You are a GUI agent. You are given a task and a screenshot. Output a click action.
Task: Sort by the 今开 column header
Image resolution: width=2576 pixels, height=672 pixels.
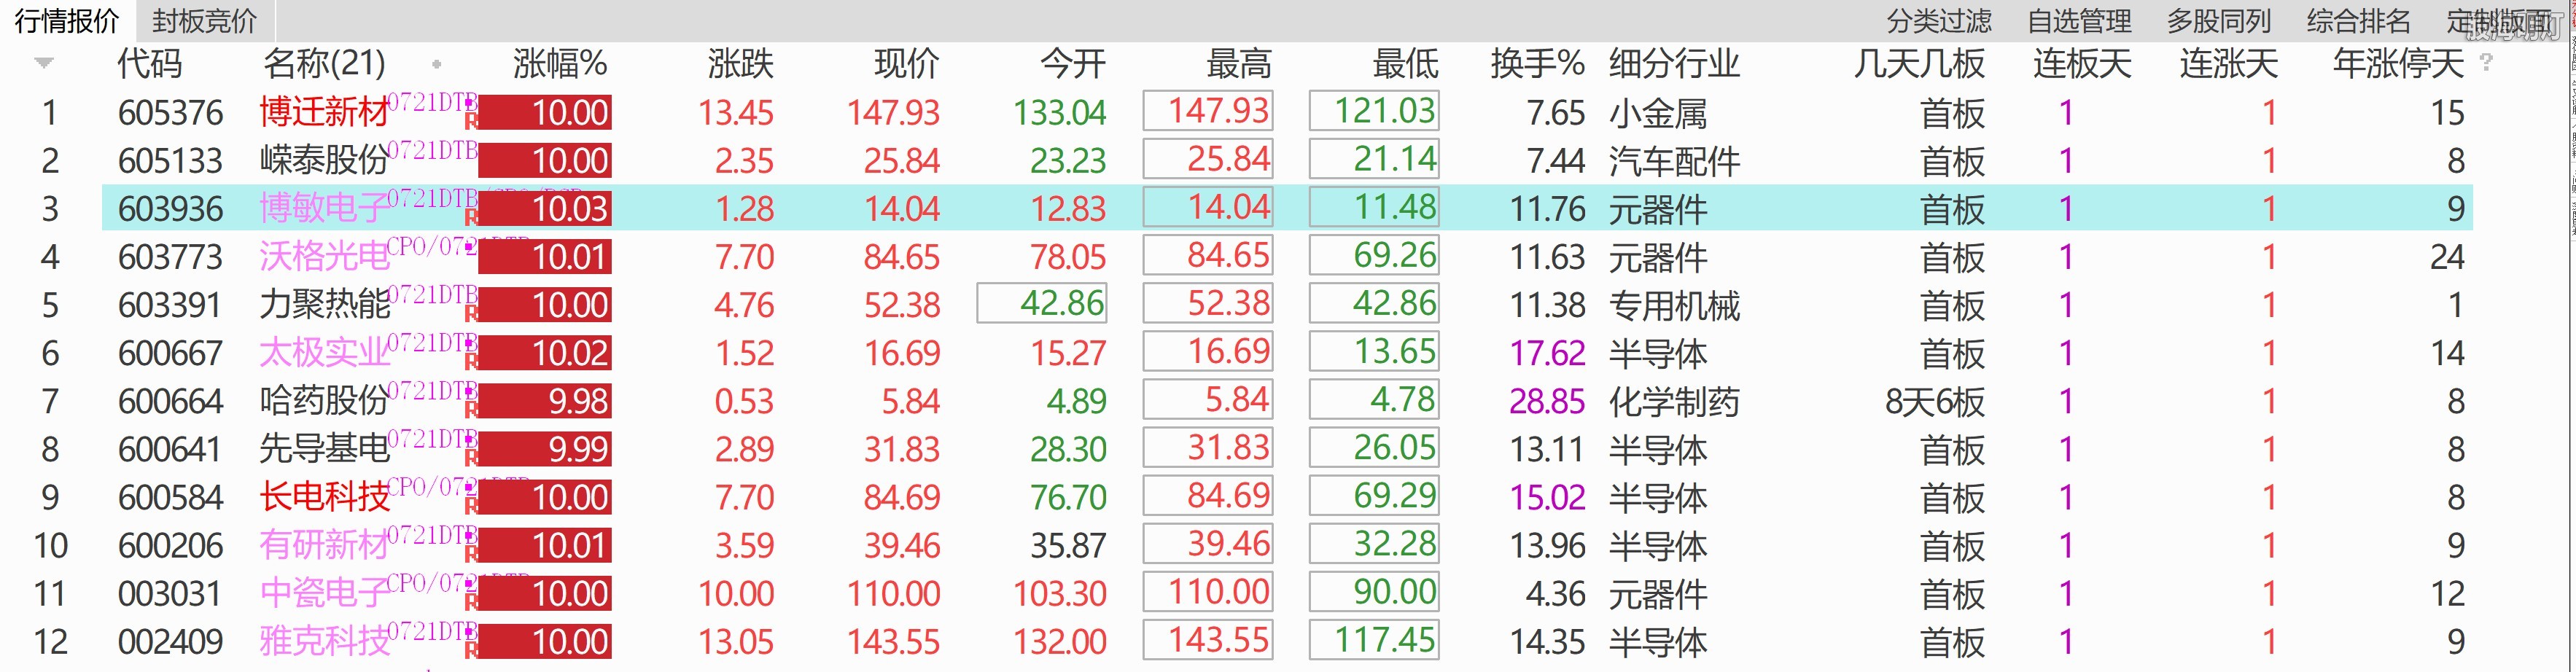(1072, 64)
